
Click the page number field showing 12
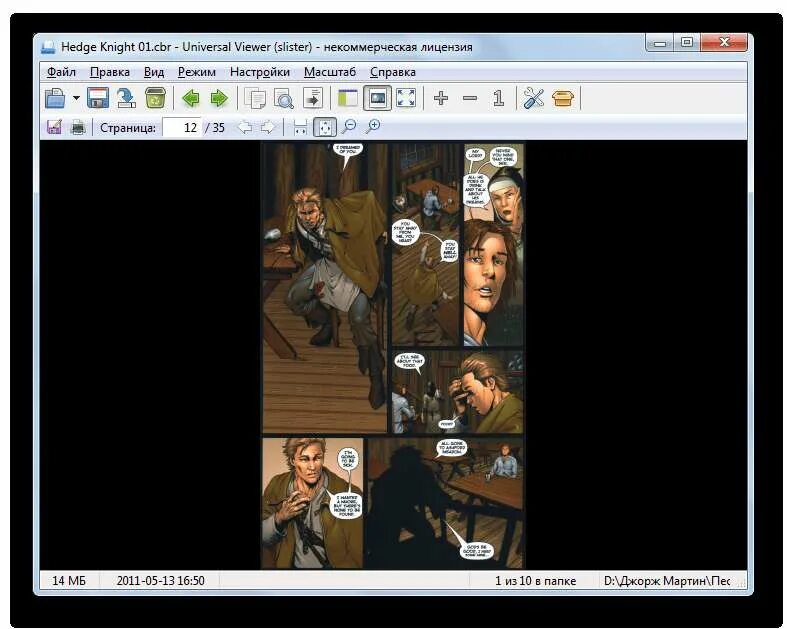(182, 128)
